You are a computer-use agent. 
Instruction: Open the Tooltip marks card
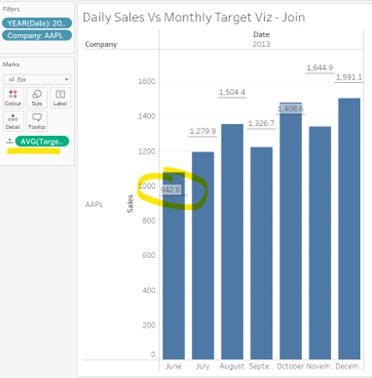(x=37, y=121)
